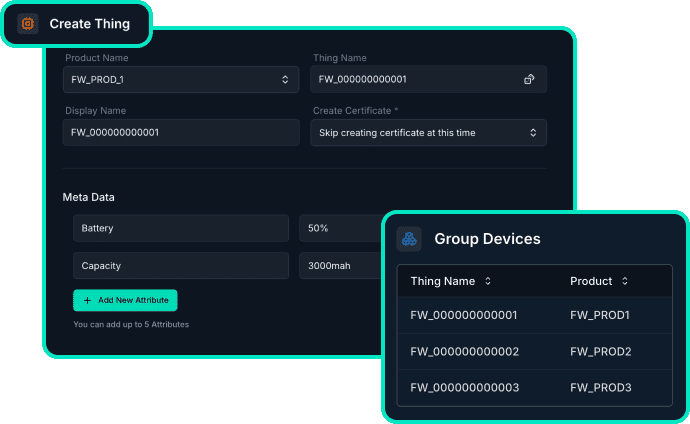
Task: Click the blue cubes Group Devices icon
Action: (409, 239)
